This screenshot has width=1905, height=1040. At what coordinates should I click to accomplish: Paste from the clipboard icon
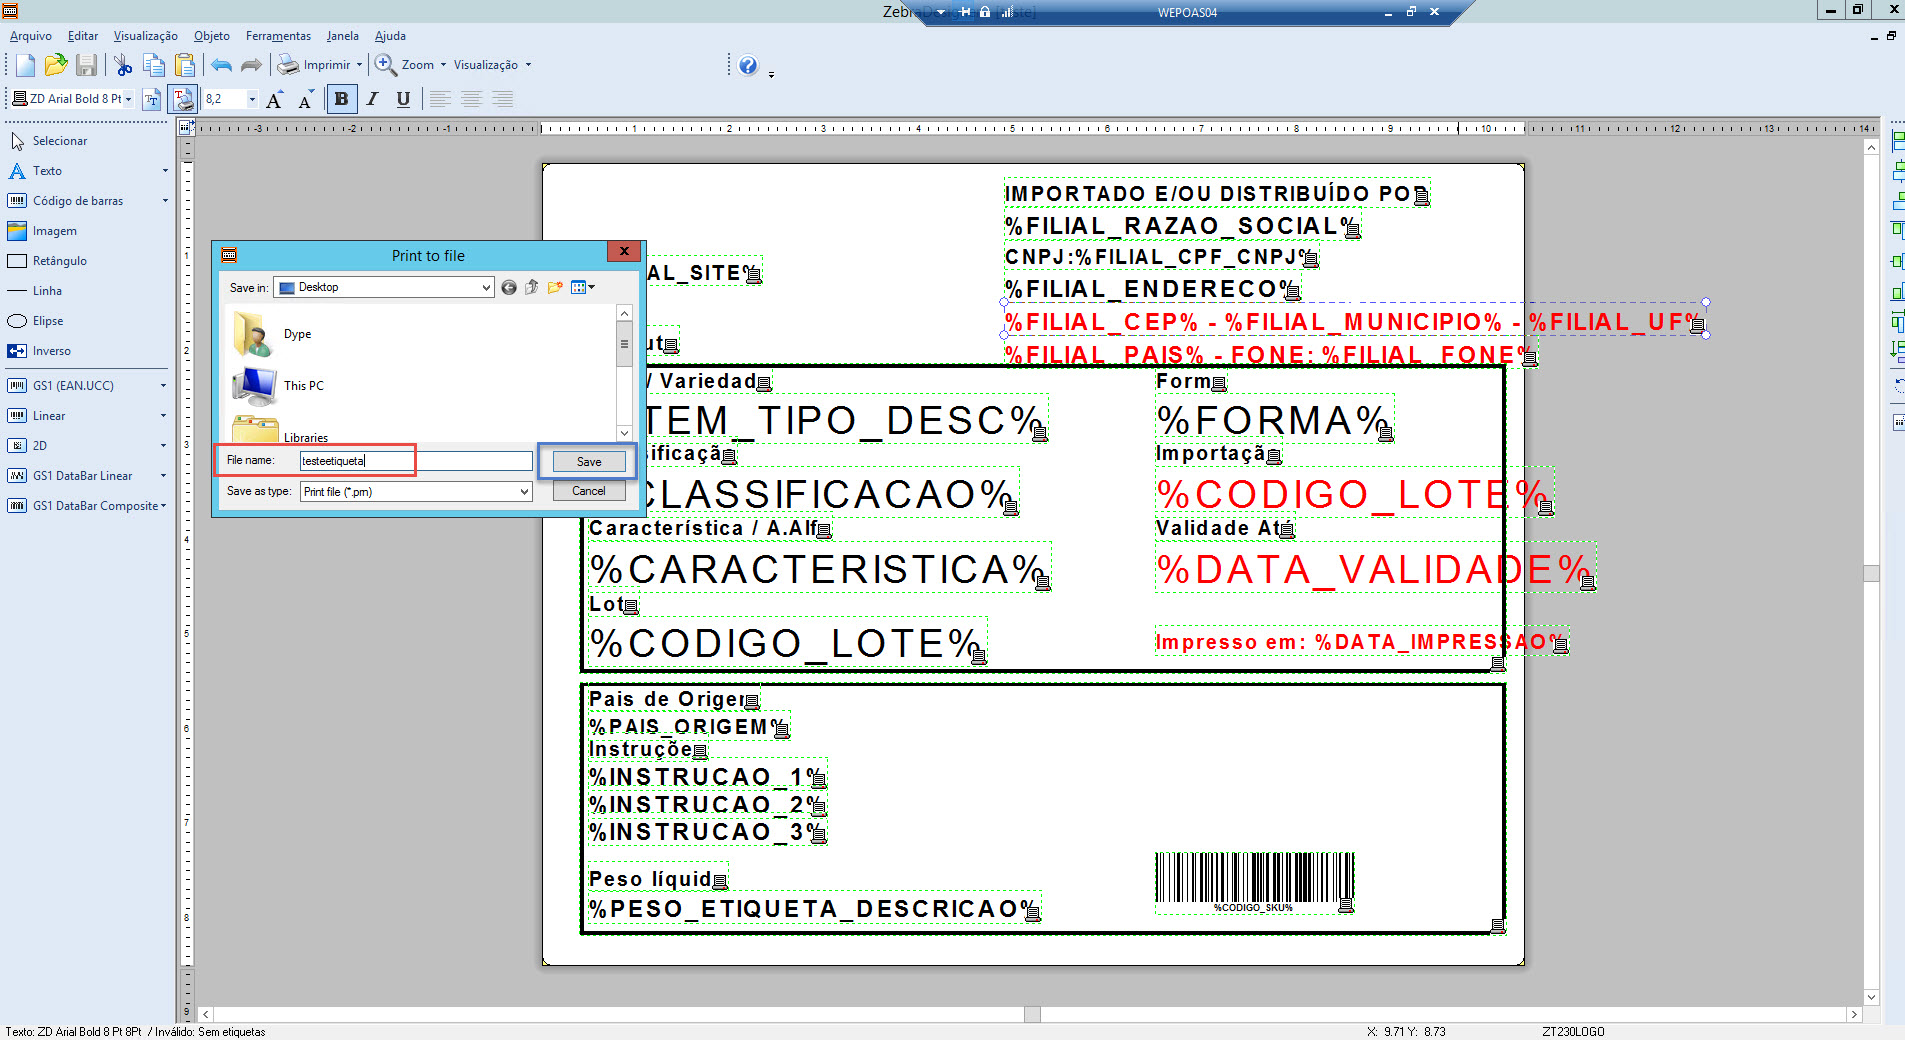click(185, 65)
